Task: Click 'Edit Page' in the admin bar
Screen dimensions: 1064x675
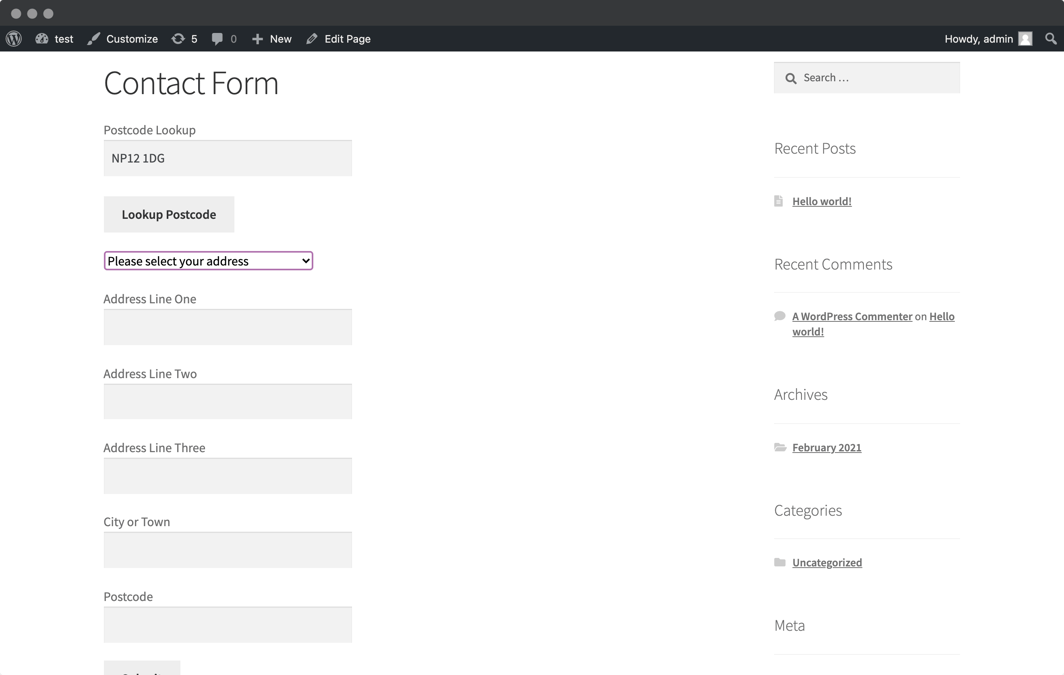Action: pos(345,38)
